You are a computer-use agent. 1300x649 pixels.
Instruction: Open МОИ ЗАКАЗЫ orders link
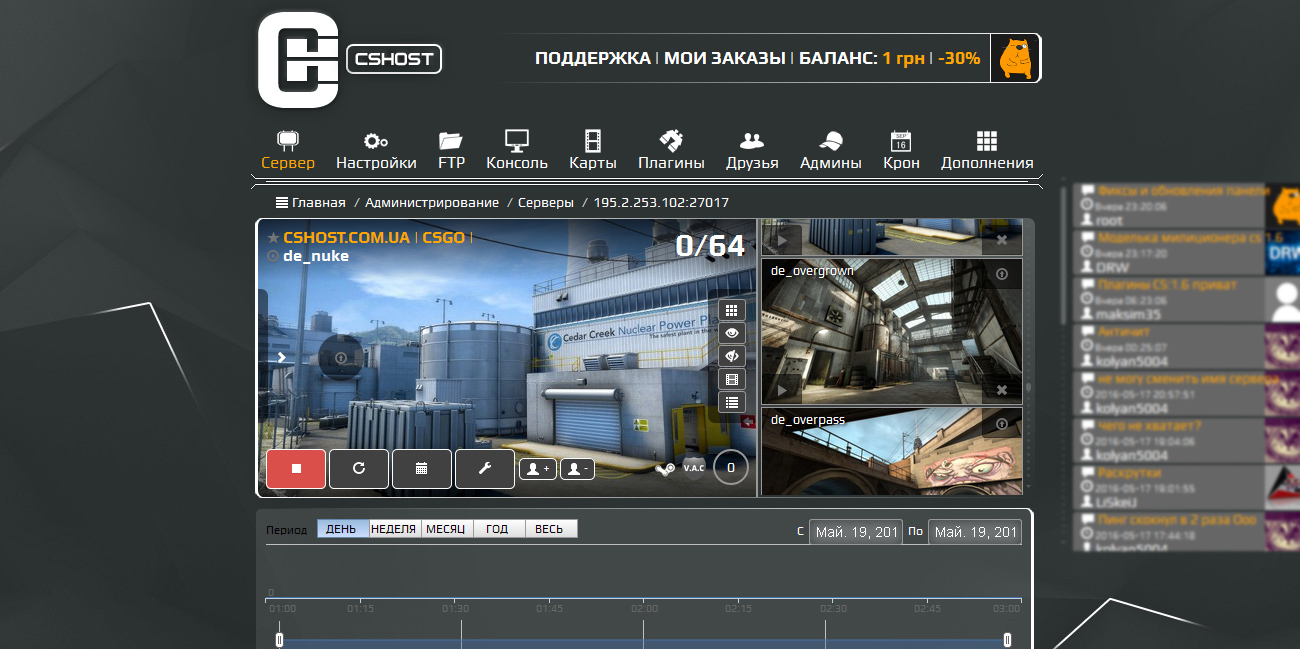[724, 58]
